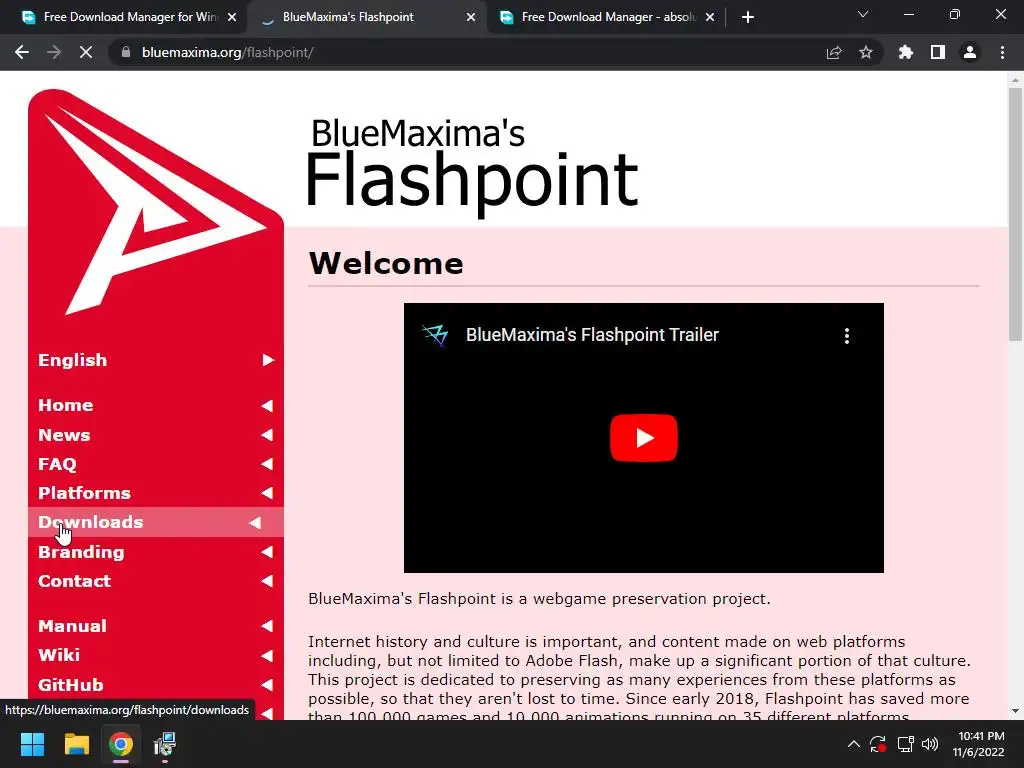Open the Chrome three-dot menu
Image resolution: width=1024 pixels, height=768 pixels.
click(x=1002, y=52)
